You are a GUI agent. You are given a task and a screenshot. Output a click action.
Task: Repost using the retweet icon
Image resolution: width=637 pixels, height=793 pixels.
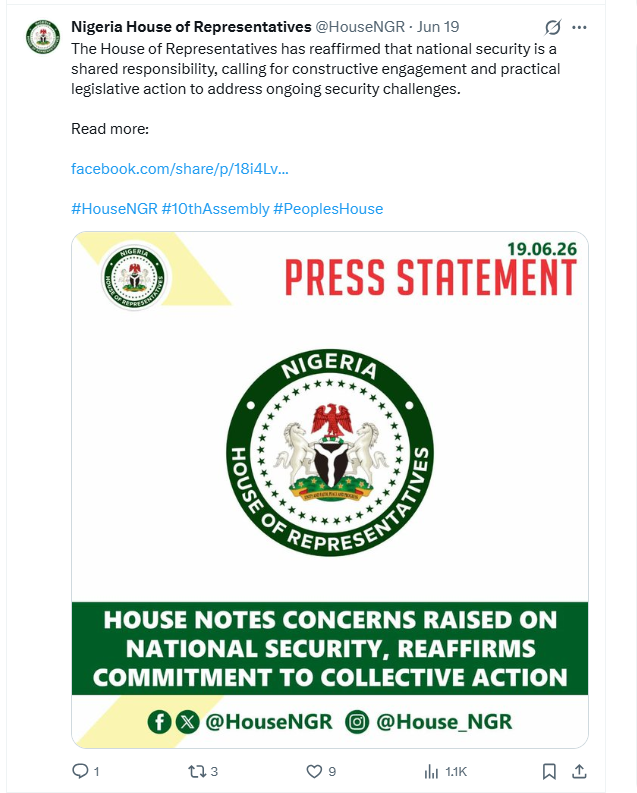tap(197, 771)
